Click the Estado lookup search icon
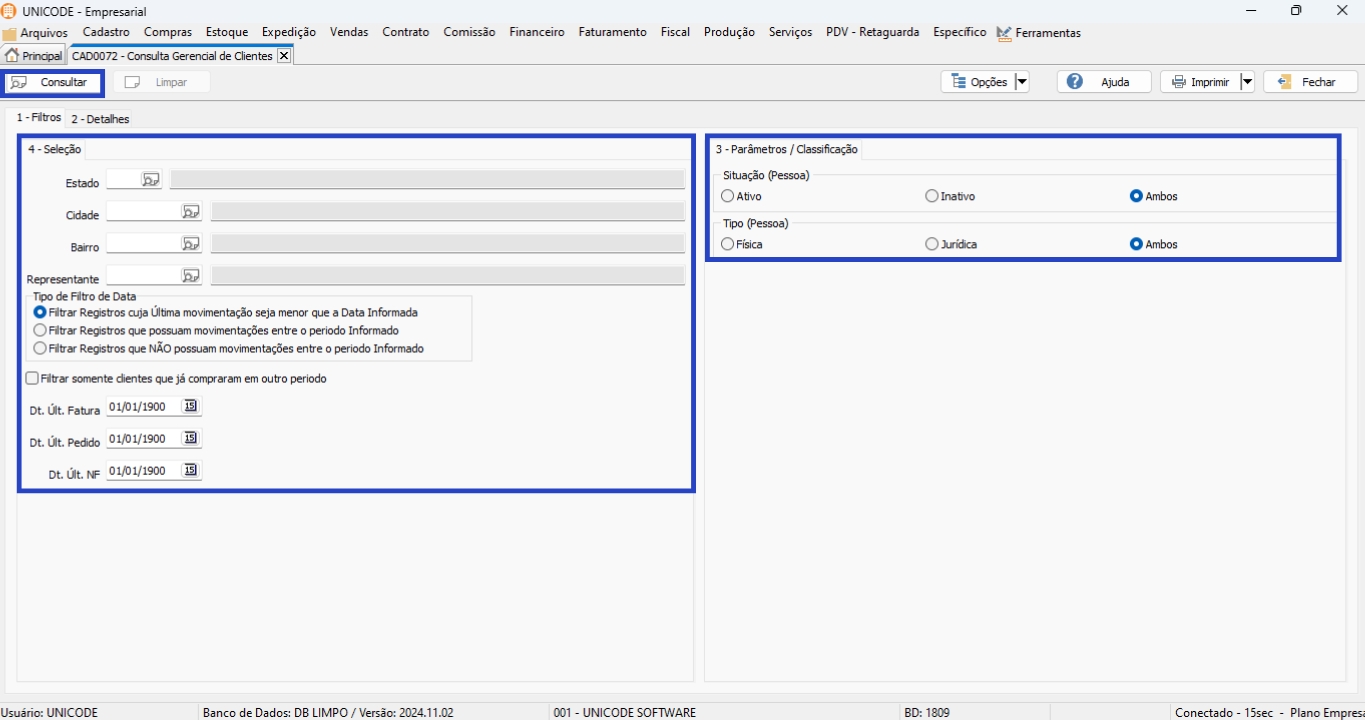 [151, 180]
